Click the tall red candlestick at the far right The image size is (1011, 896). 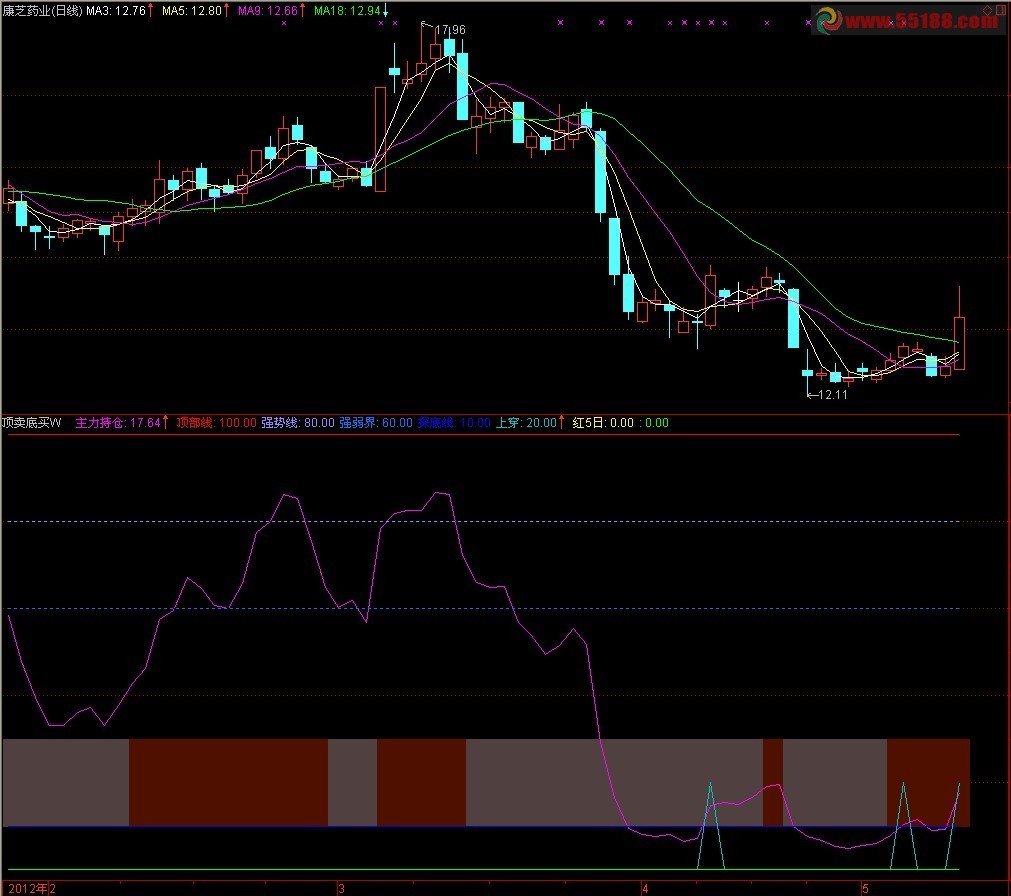point(960,343)
